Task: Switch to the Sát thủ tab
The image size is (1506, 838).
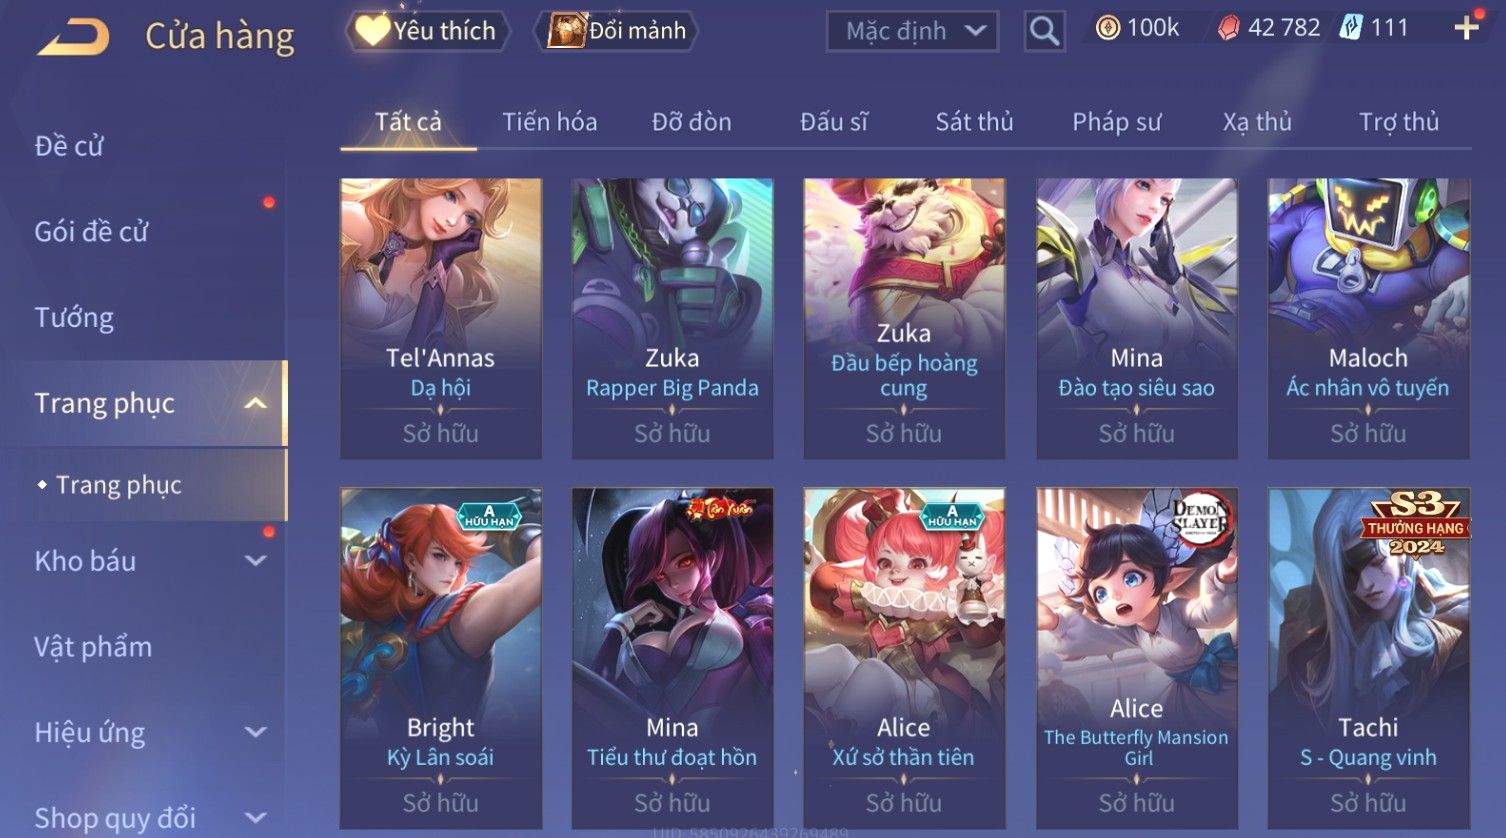Action: (x=974, y=122)
